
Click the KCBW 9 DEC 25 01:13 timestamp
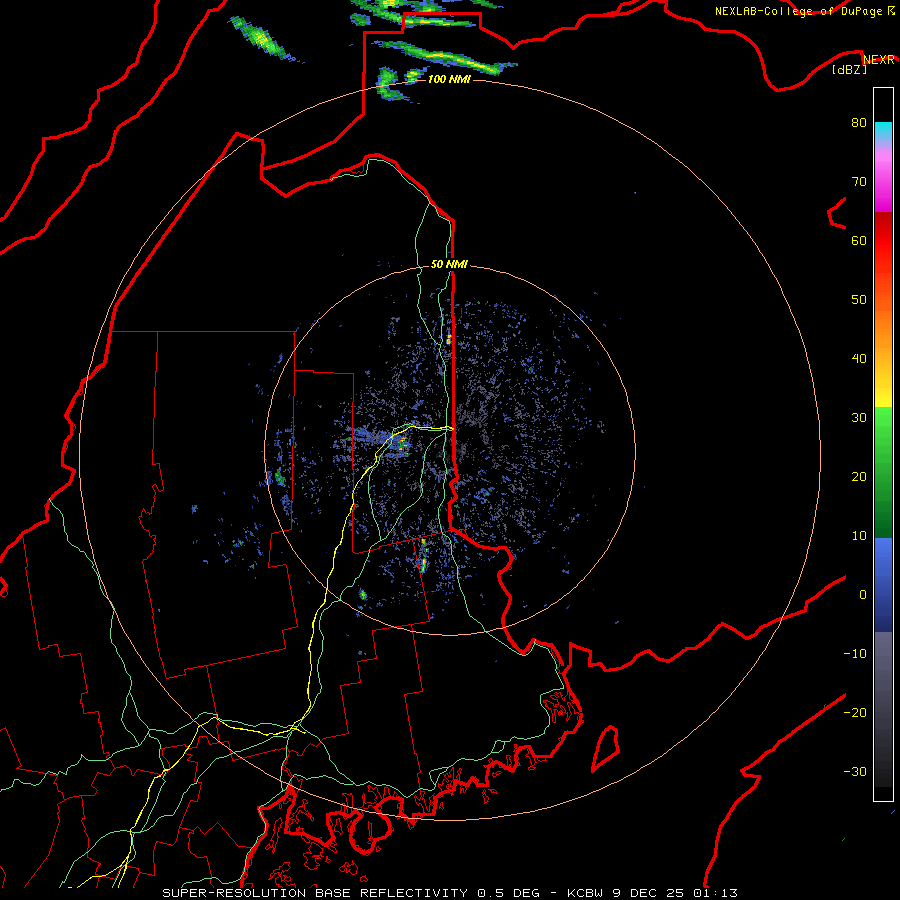click(x=652, y=893)
